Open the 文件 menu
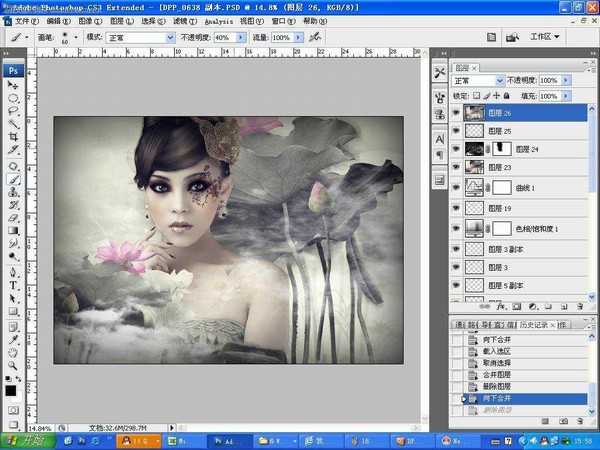 pyautogui.click(x=25, y=20)
